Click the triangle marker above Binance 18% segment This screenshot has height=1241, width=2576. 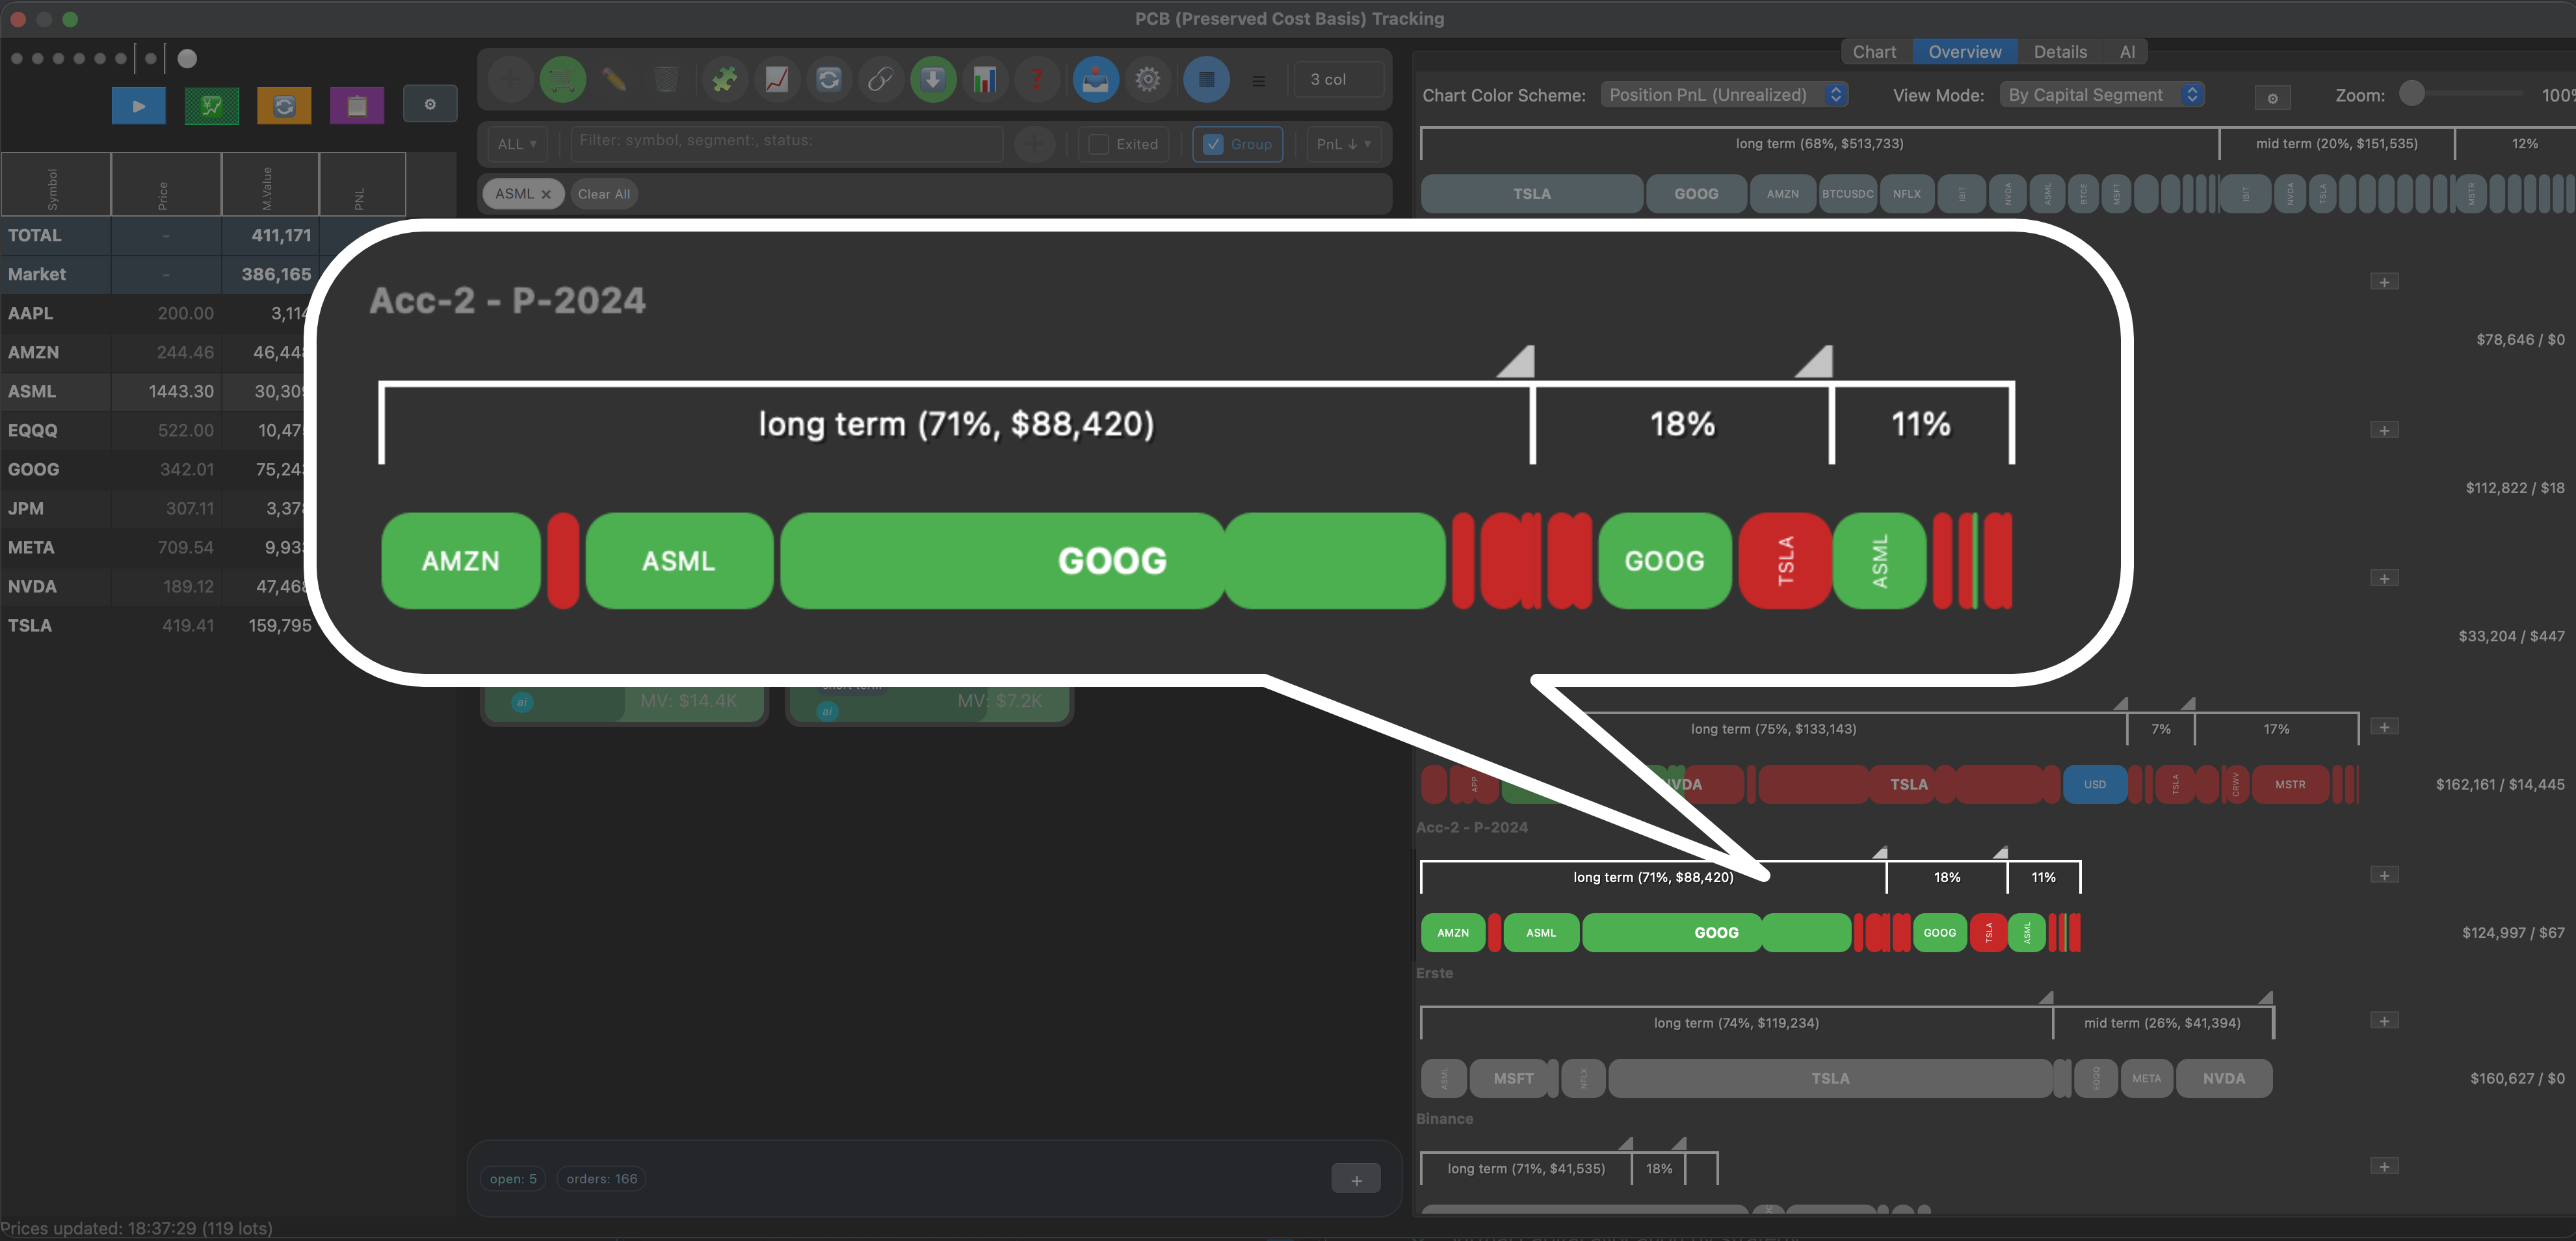click(x=1679, y=1144)
